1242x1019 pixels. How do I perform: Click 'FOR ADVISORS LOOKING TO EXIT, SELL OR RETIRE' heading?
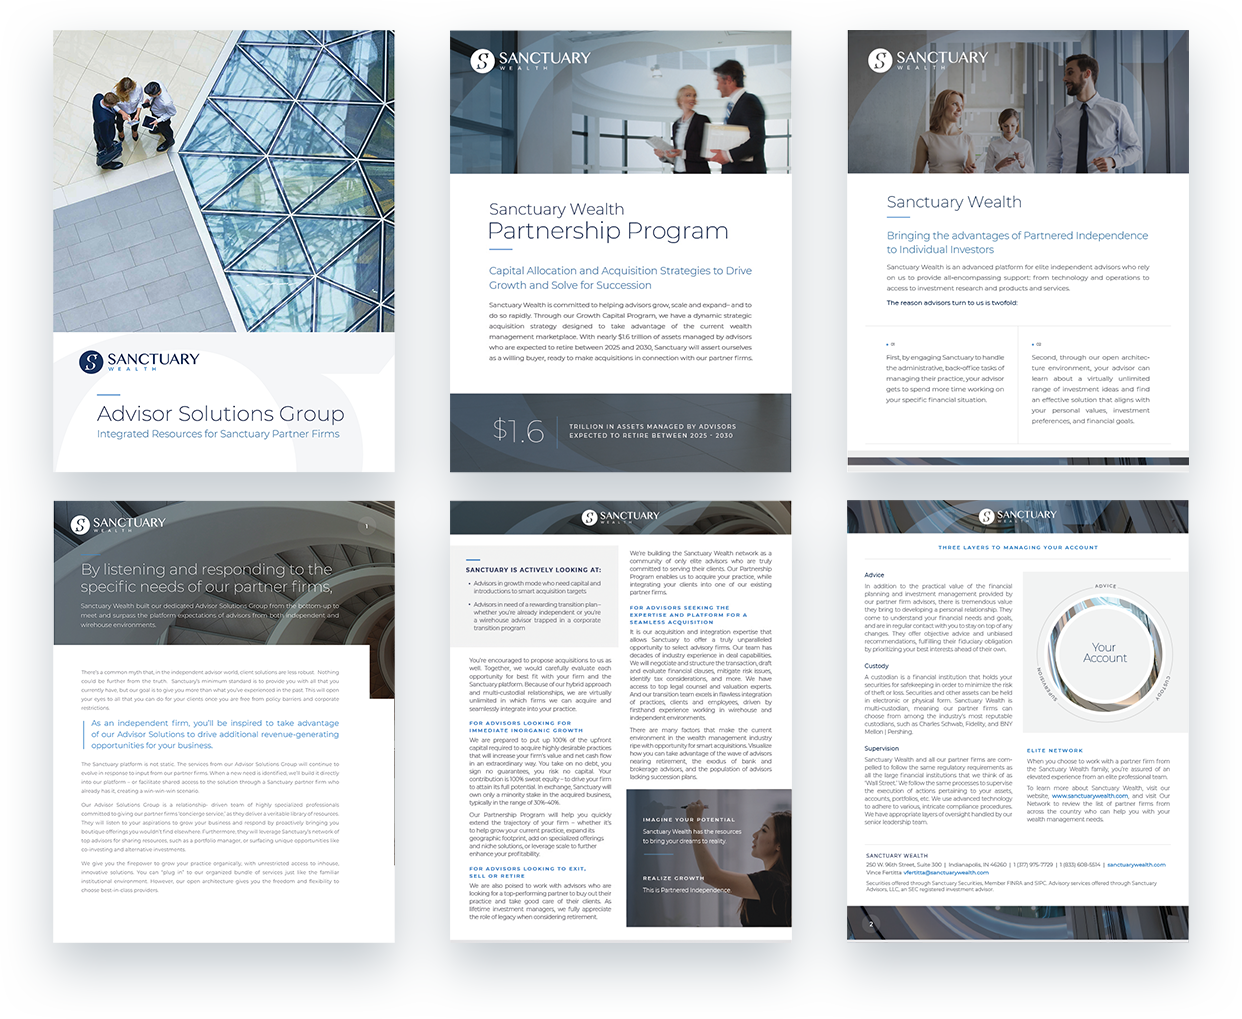pos(527,872)
